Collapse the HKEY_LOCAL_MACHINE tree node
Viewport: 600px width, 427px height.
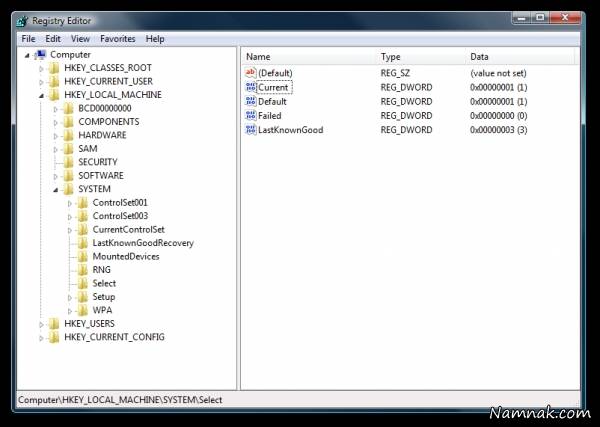42,95
